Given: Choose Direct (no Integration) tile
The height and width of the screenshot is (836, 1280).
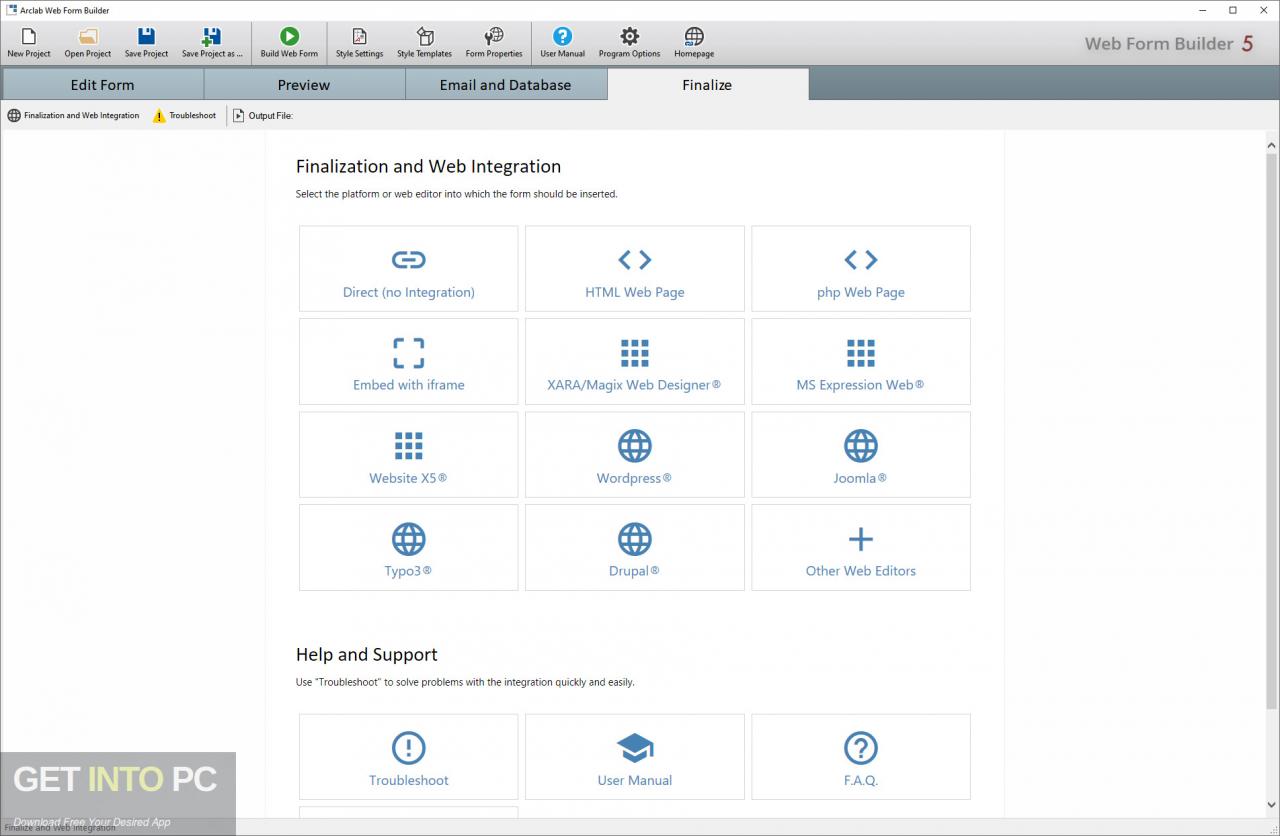Looking at the screenshot, I should (409, 268).
